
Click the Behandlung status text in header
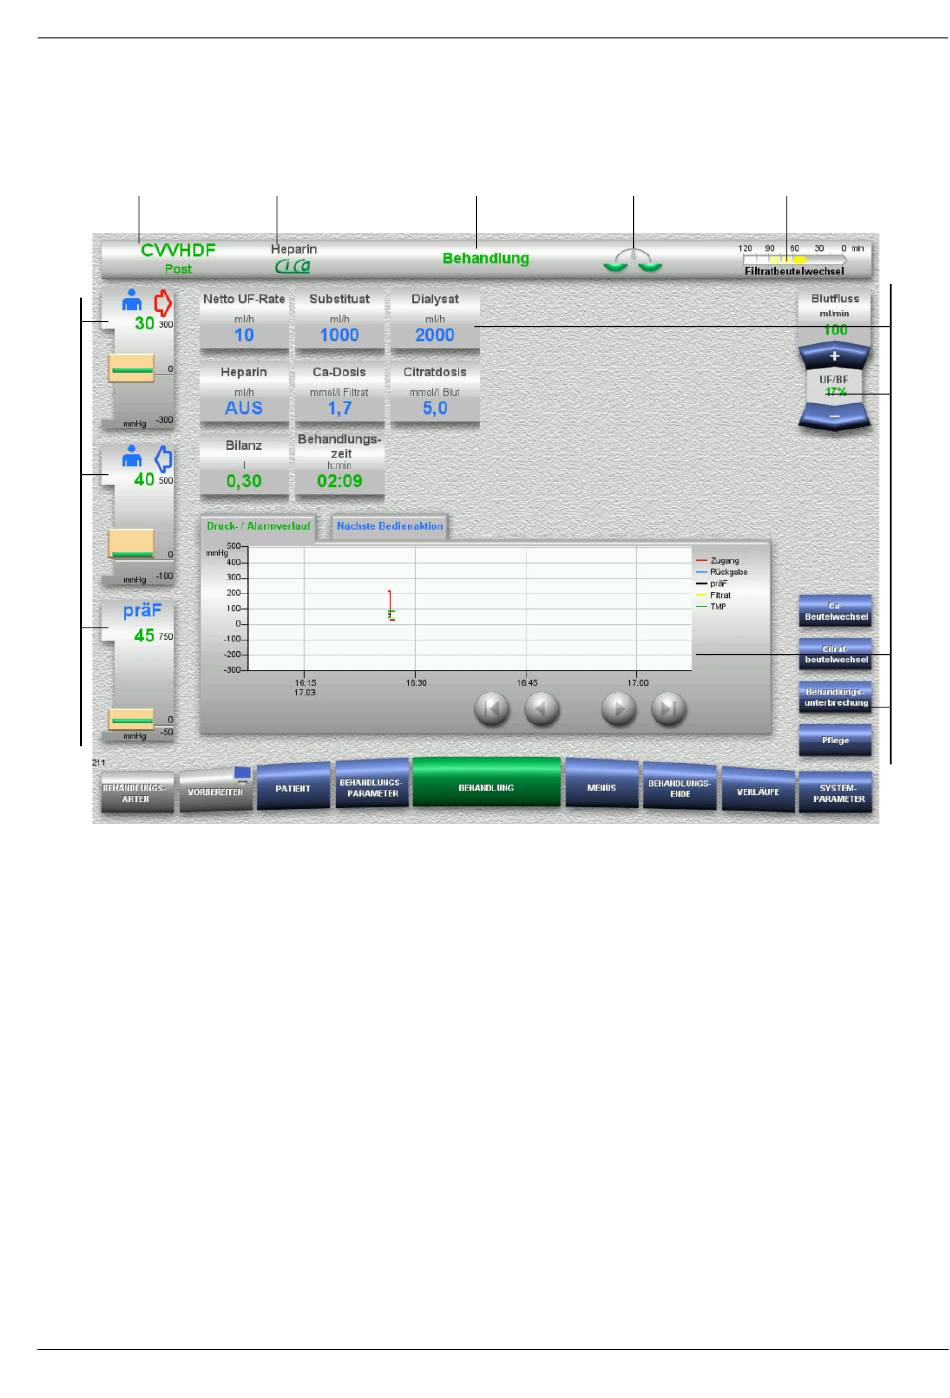(486, 258)
